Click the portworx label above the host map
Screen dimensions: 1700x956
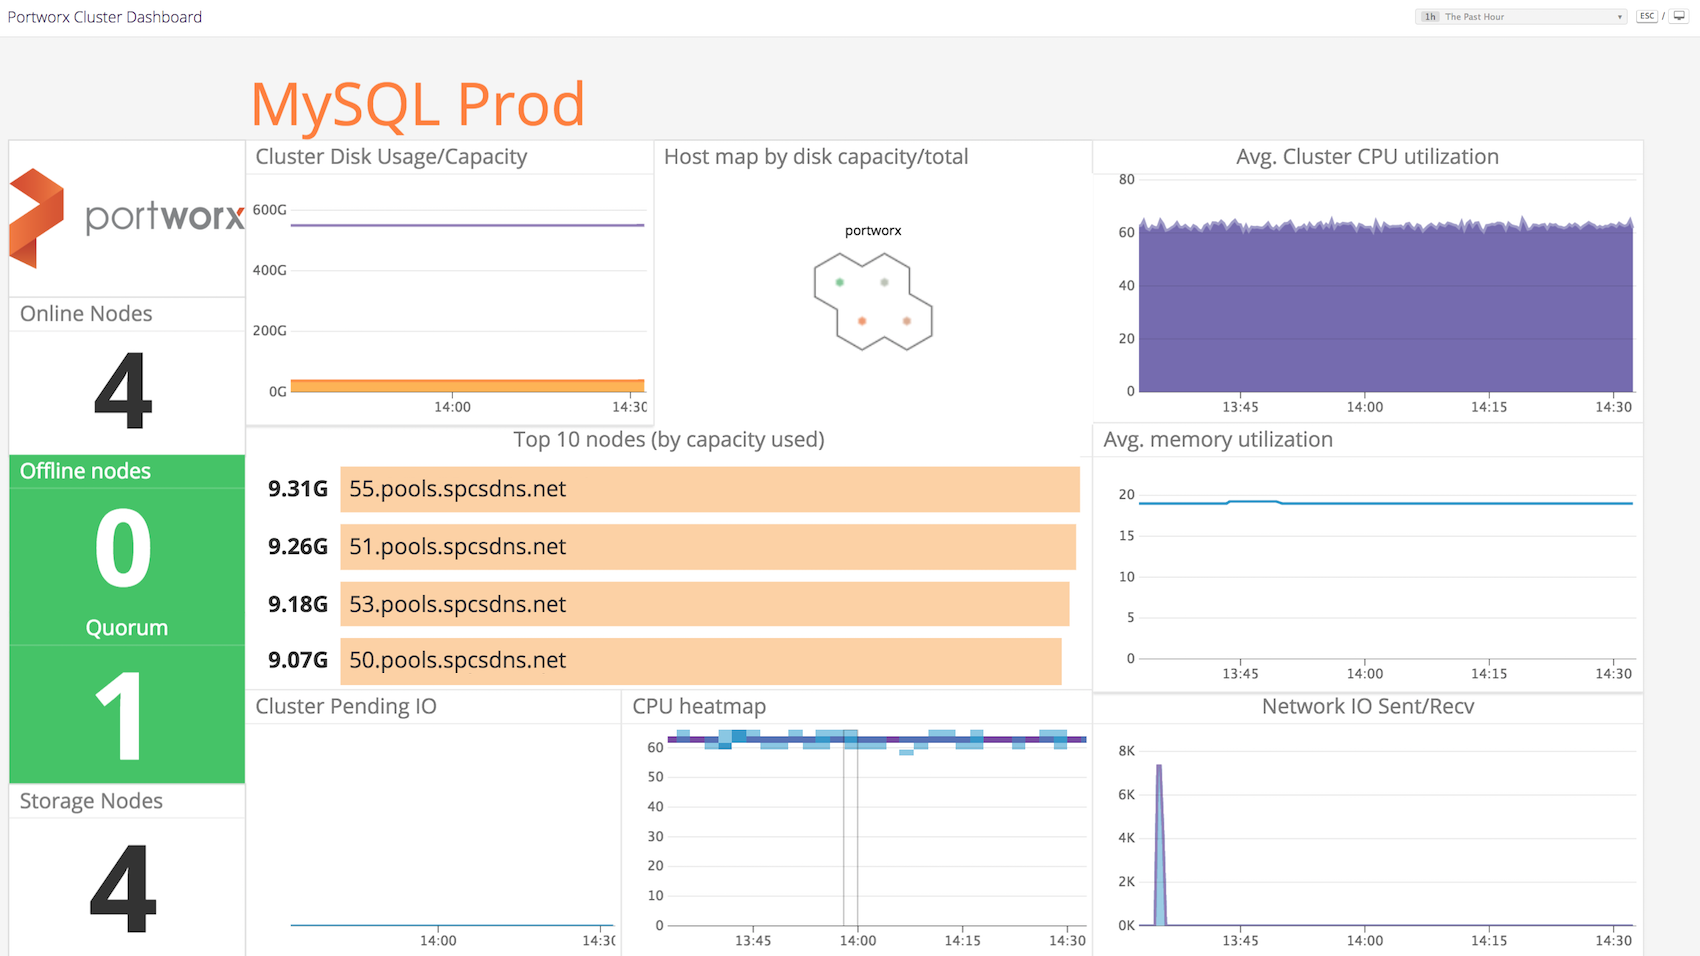[x=873, y=230]
